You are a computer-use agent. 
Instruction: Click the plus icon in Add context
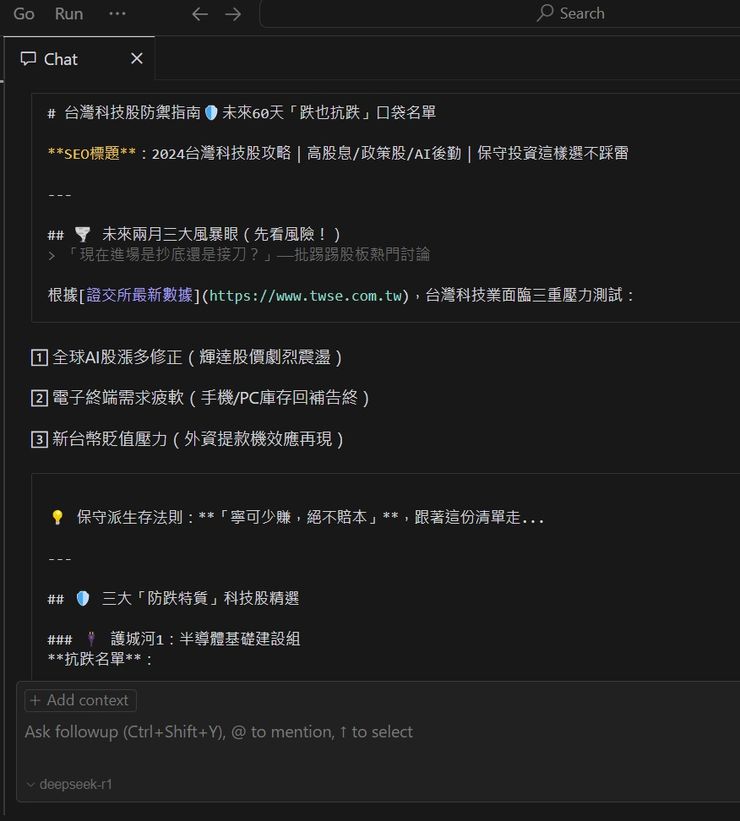(35, 700)
